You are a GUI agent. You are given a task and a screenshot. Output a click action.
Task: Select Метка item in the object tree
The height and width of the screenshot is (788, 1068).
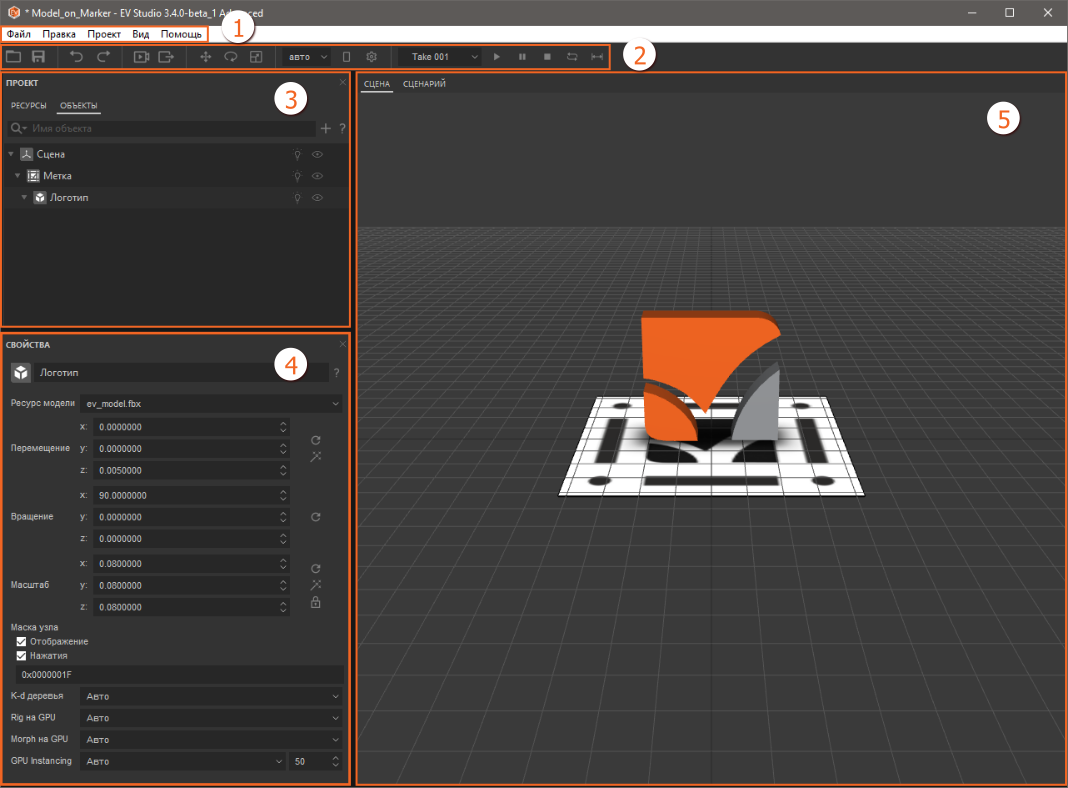click(57, 176)
